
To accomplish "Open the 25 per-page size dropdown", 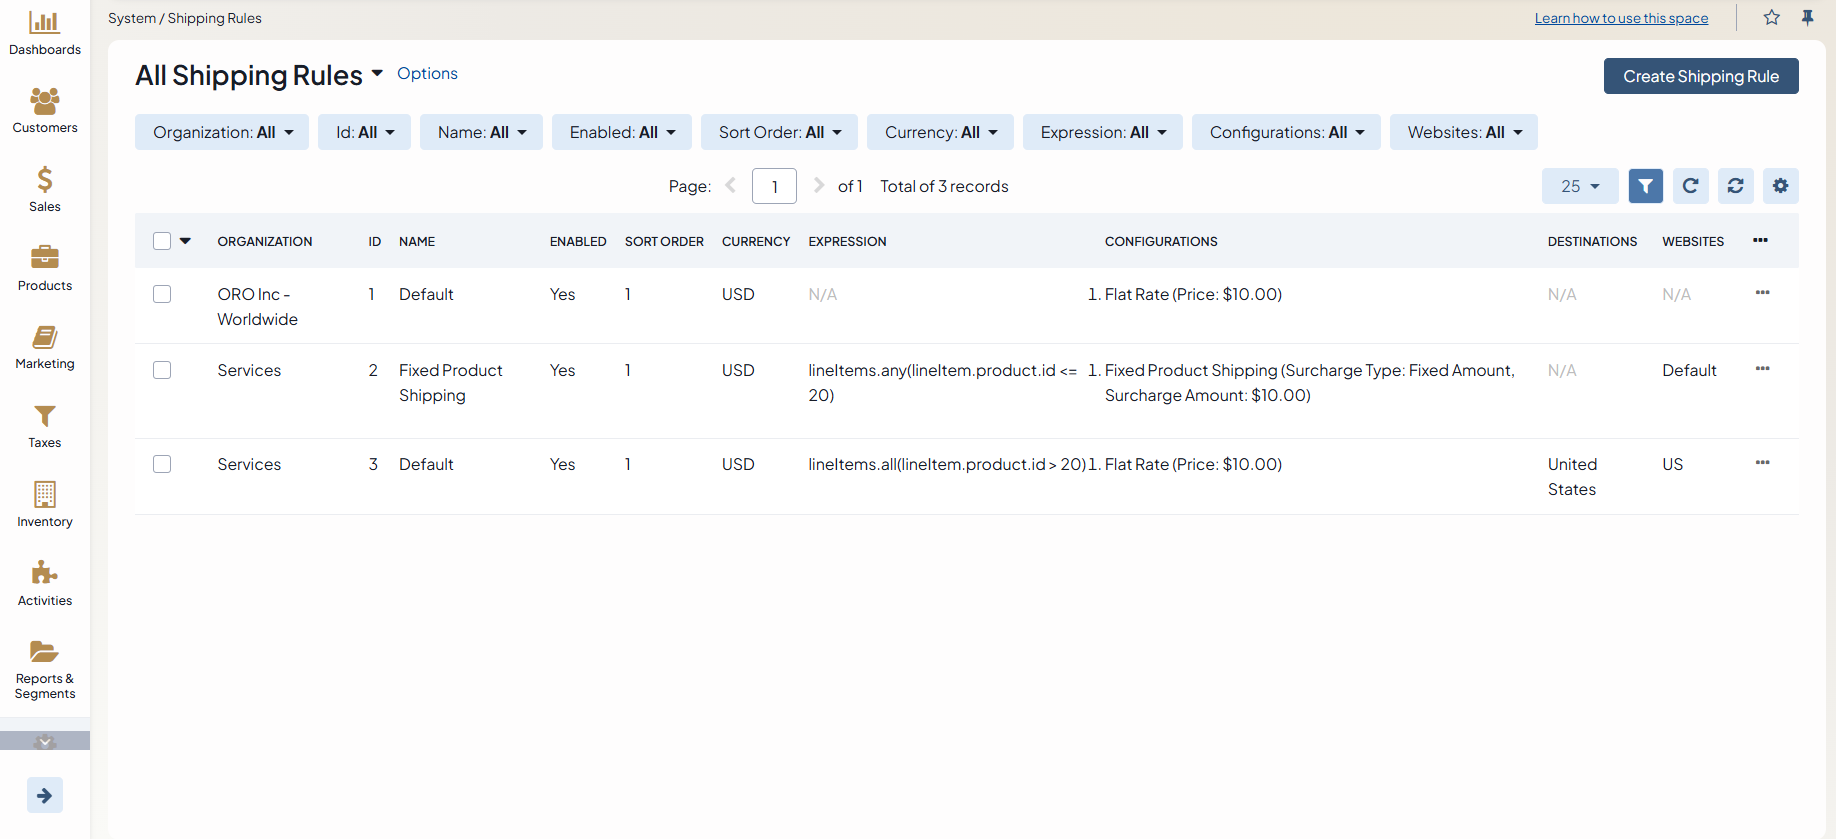I will pyautogui.click(x=1579, y=186).
